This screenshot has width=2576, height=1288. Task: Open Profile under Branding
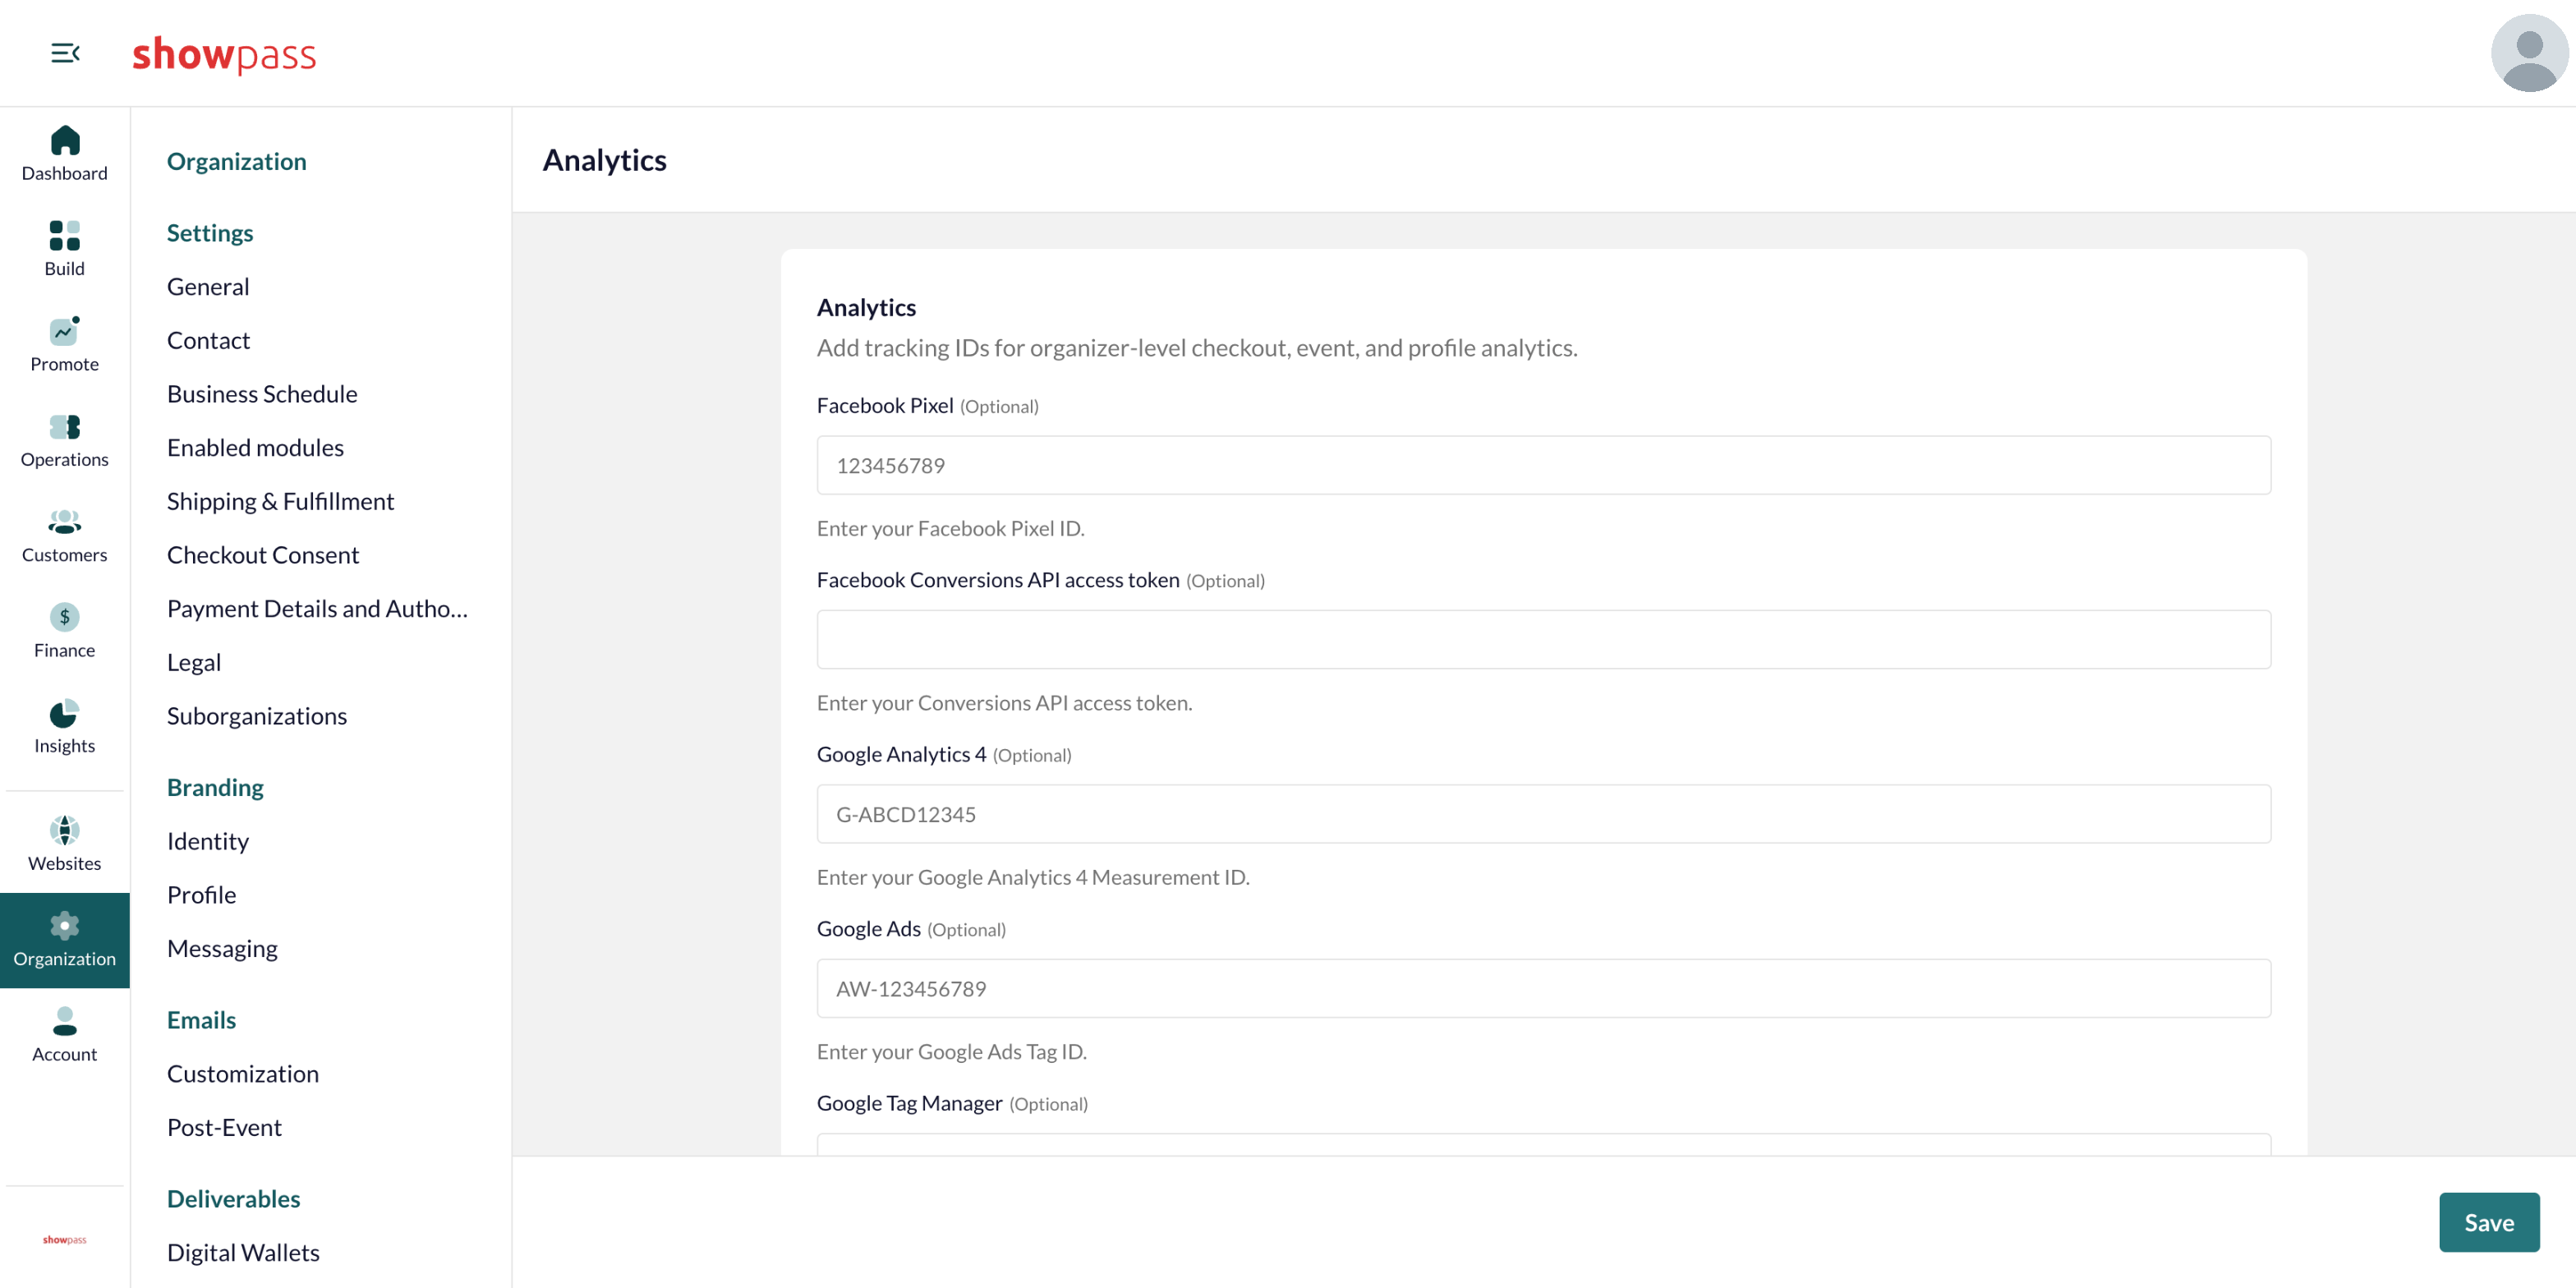point(201,894)
